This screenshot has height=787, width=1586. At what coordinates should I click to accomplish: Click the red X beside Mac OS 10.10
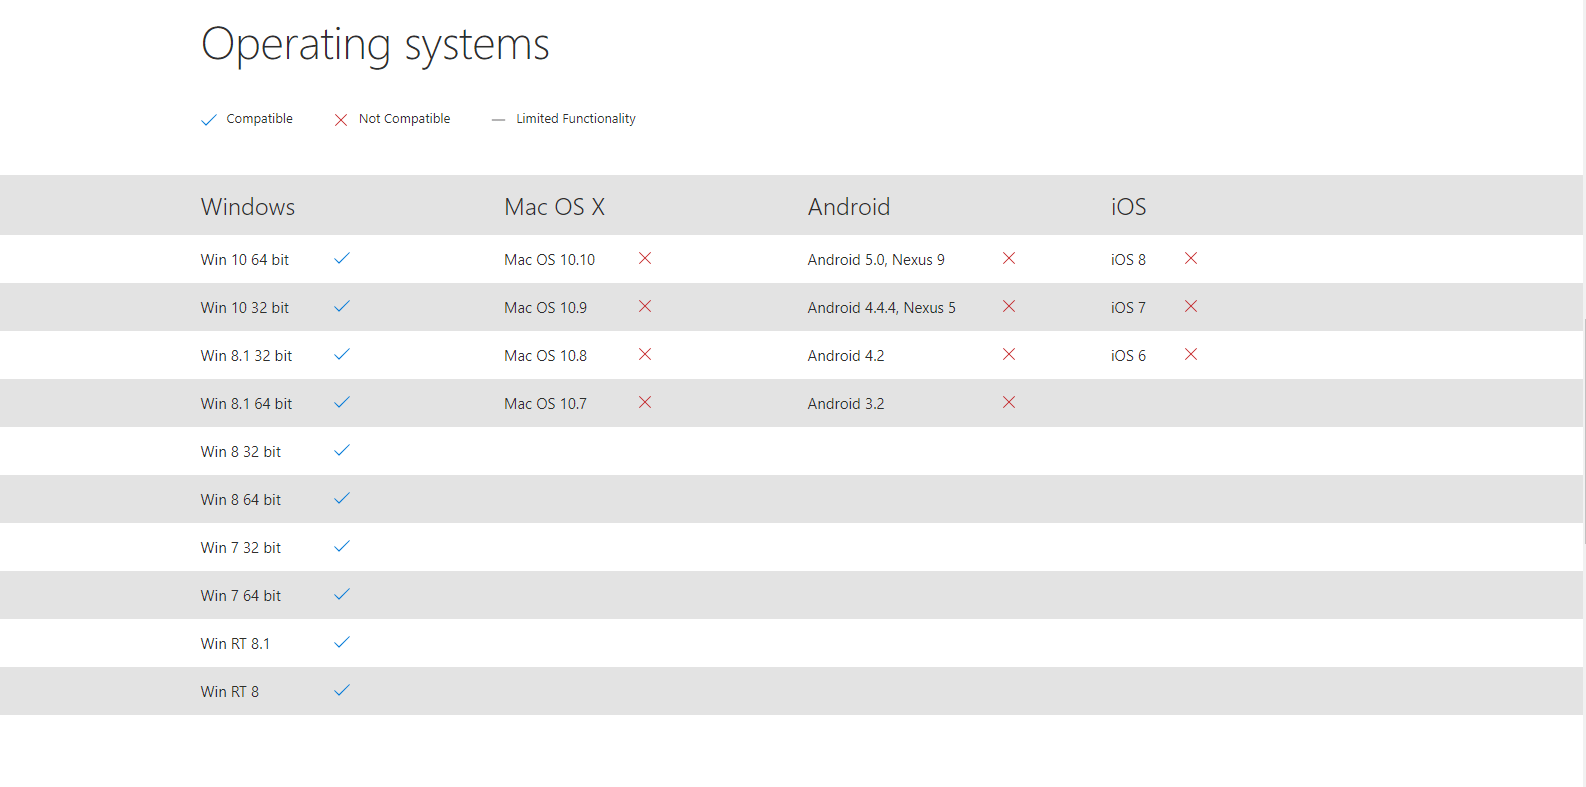pos(645,258)
